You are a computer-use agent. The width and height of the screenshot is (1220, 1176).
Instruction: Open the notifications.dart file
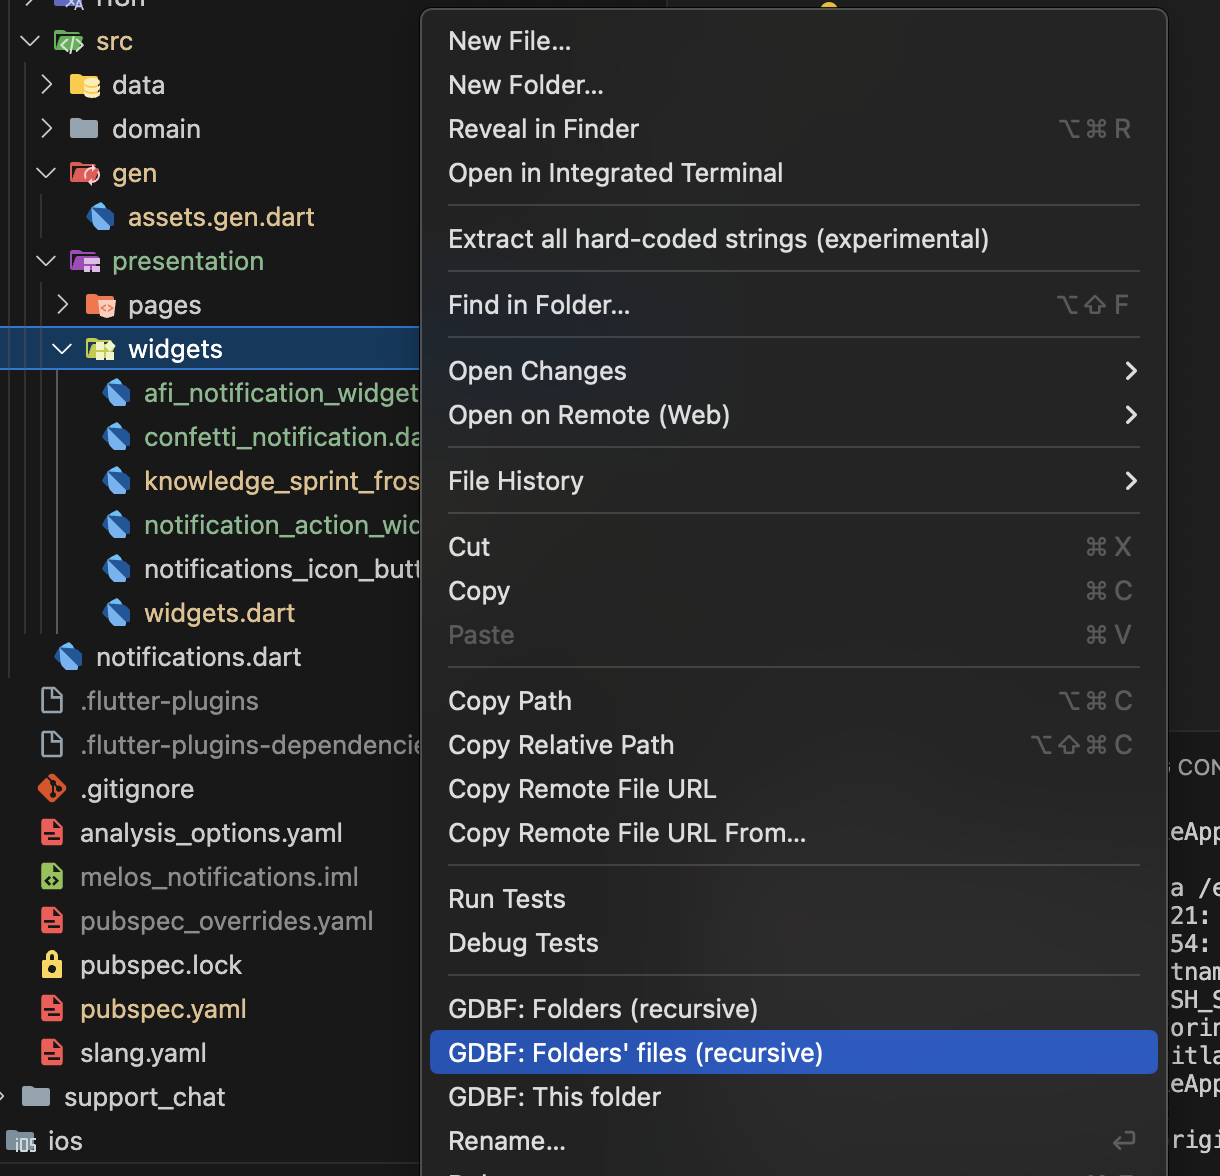pos(198,657)
